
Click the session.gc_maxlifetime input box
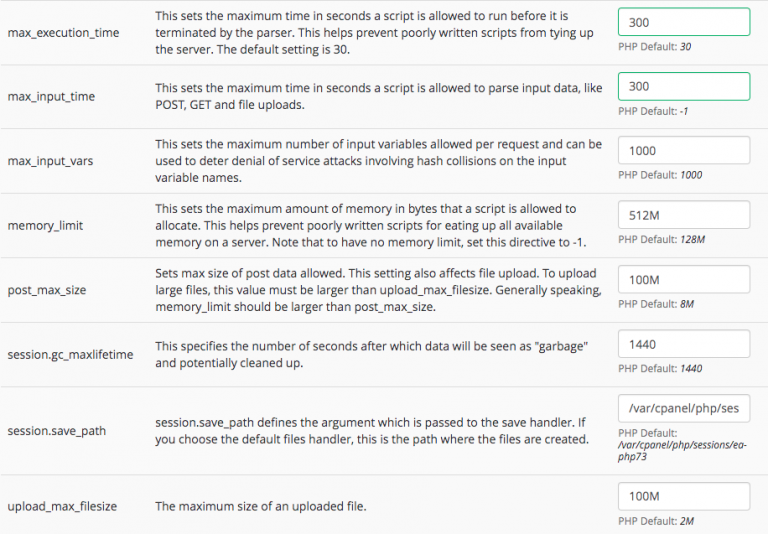pos(684,344)
